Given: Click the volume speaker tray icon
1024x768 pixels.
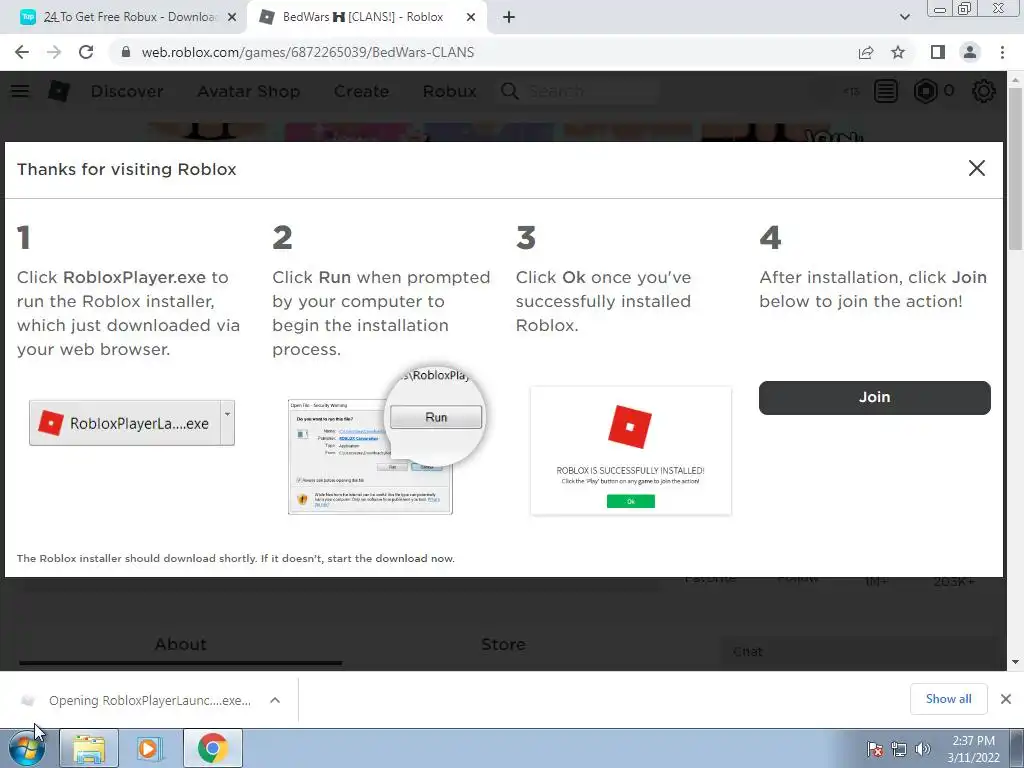Looking at the screenshot, I should [922, 749].
